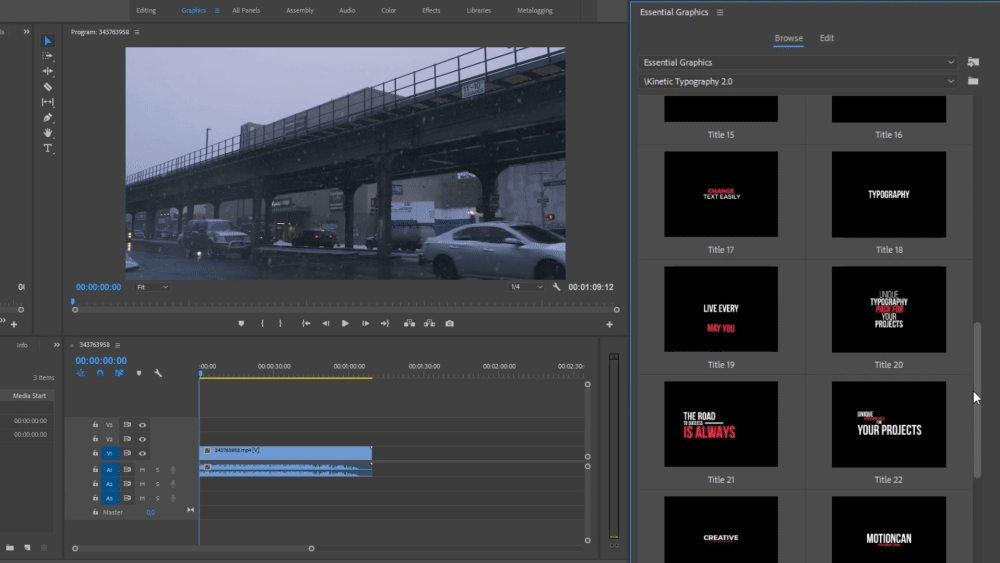Mute audio track A1
The height and width of the screenshot is (563, 1000).
tap(142, 470)
